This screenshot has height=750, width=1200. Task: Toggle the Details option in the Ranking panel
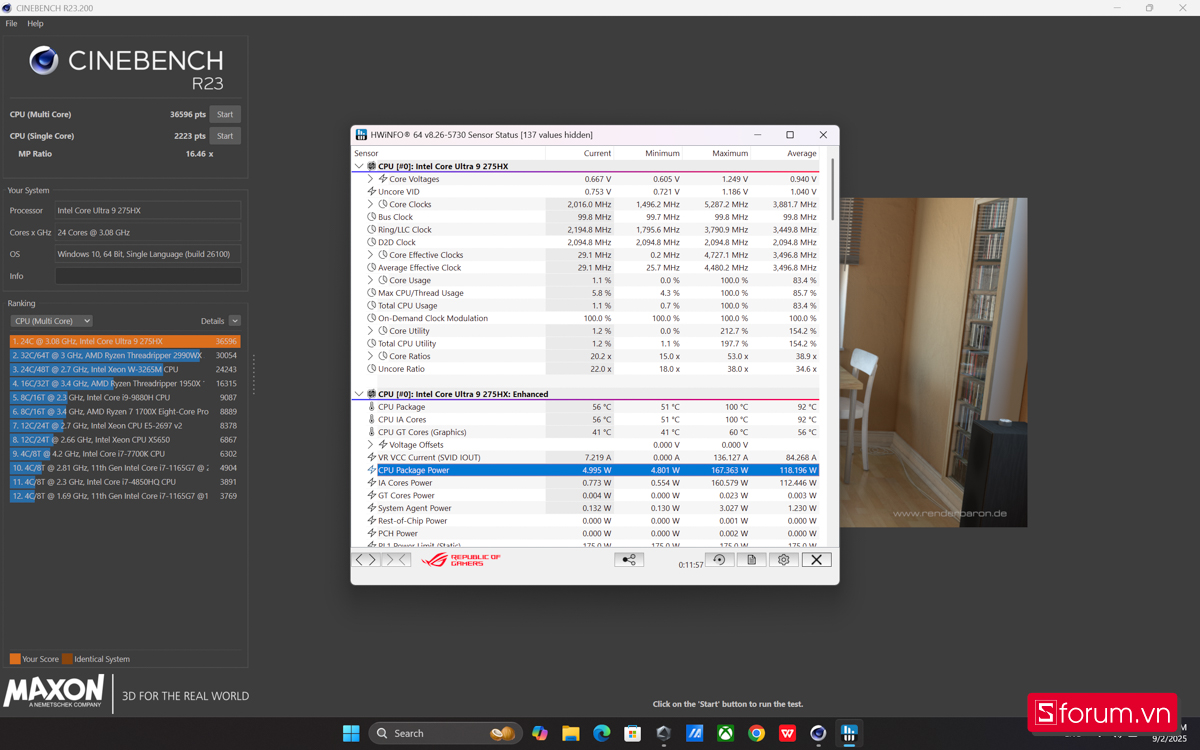pos(234,321)
